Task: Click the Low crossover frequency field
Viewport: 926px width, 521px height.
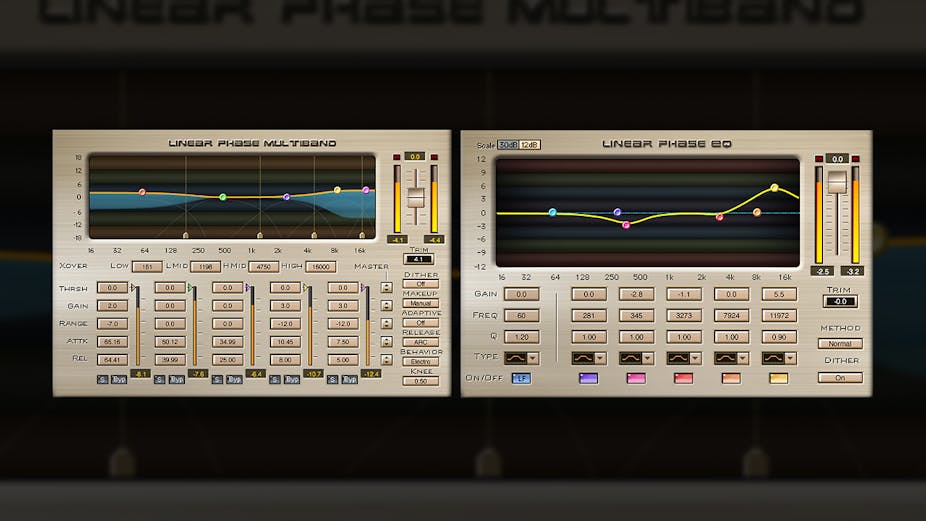Action: point(147,267)
